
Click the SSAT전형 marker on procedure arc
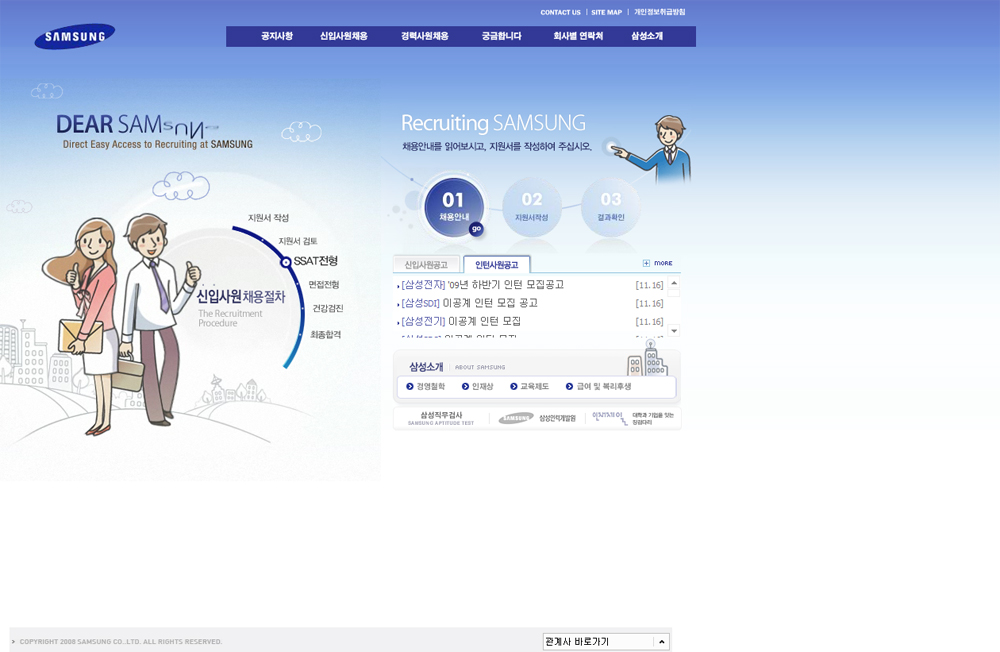point(286,262)
